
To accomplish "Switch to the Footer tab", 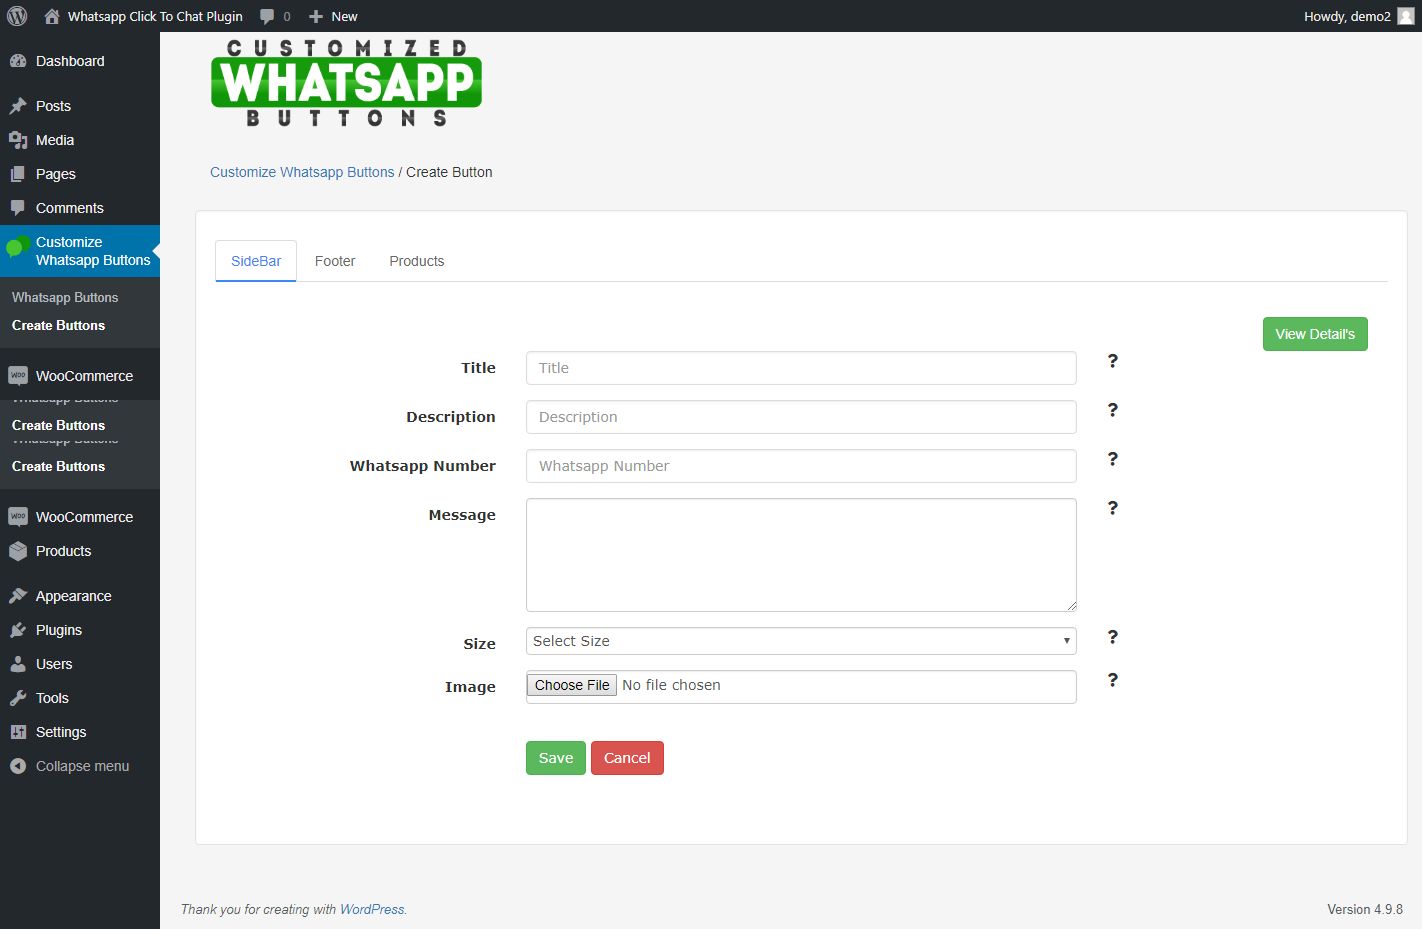I will pyautogui.click(x=335, y=261).
